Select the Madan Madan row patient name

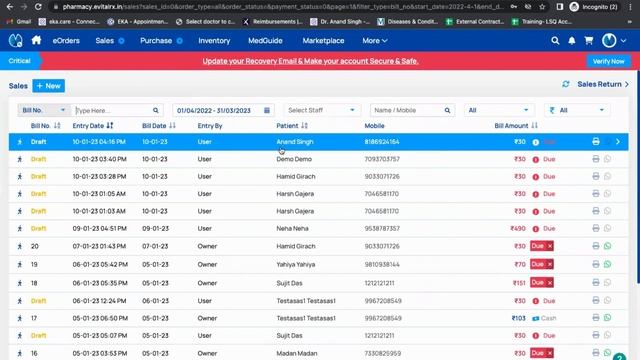tap(297, 353)
